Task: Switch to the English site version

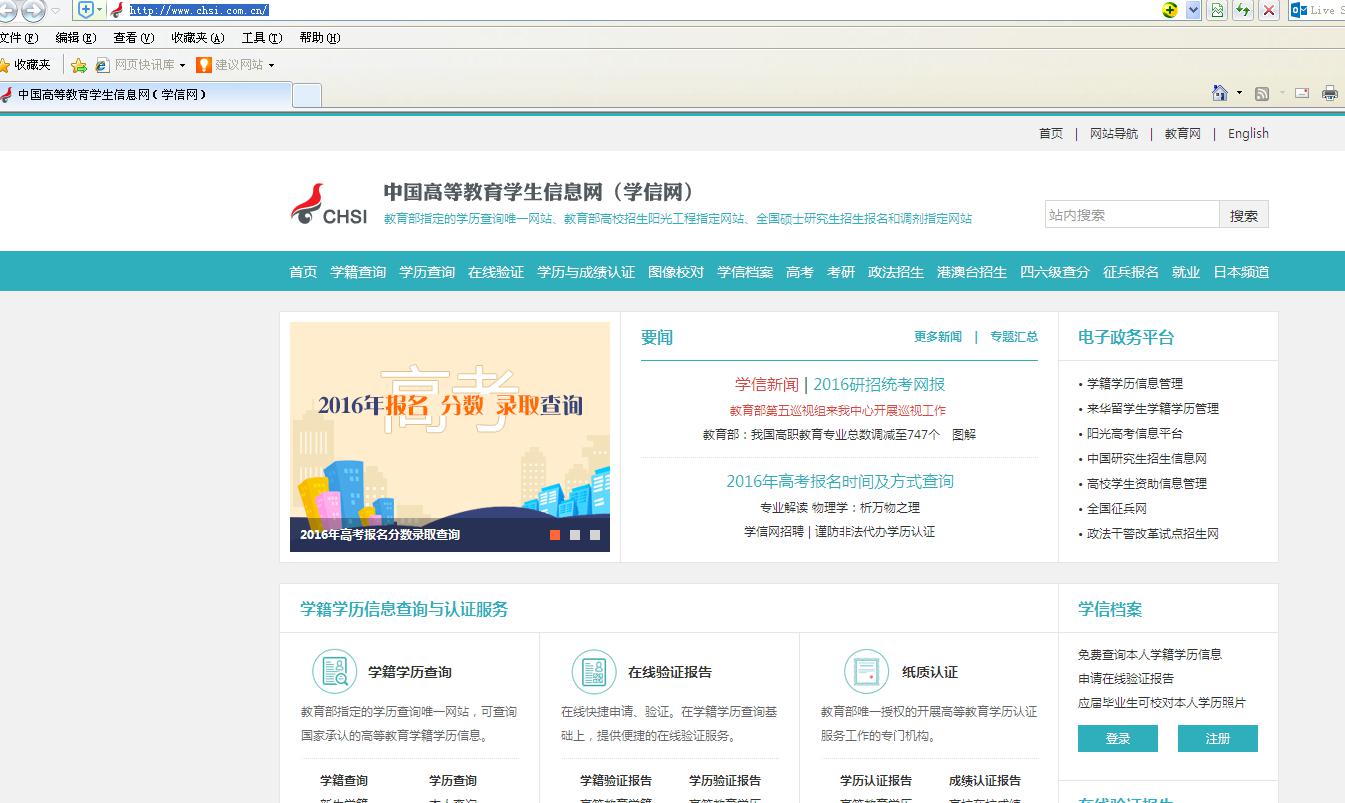Action: [x=1248, y=134]
